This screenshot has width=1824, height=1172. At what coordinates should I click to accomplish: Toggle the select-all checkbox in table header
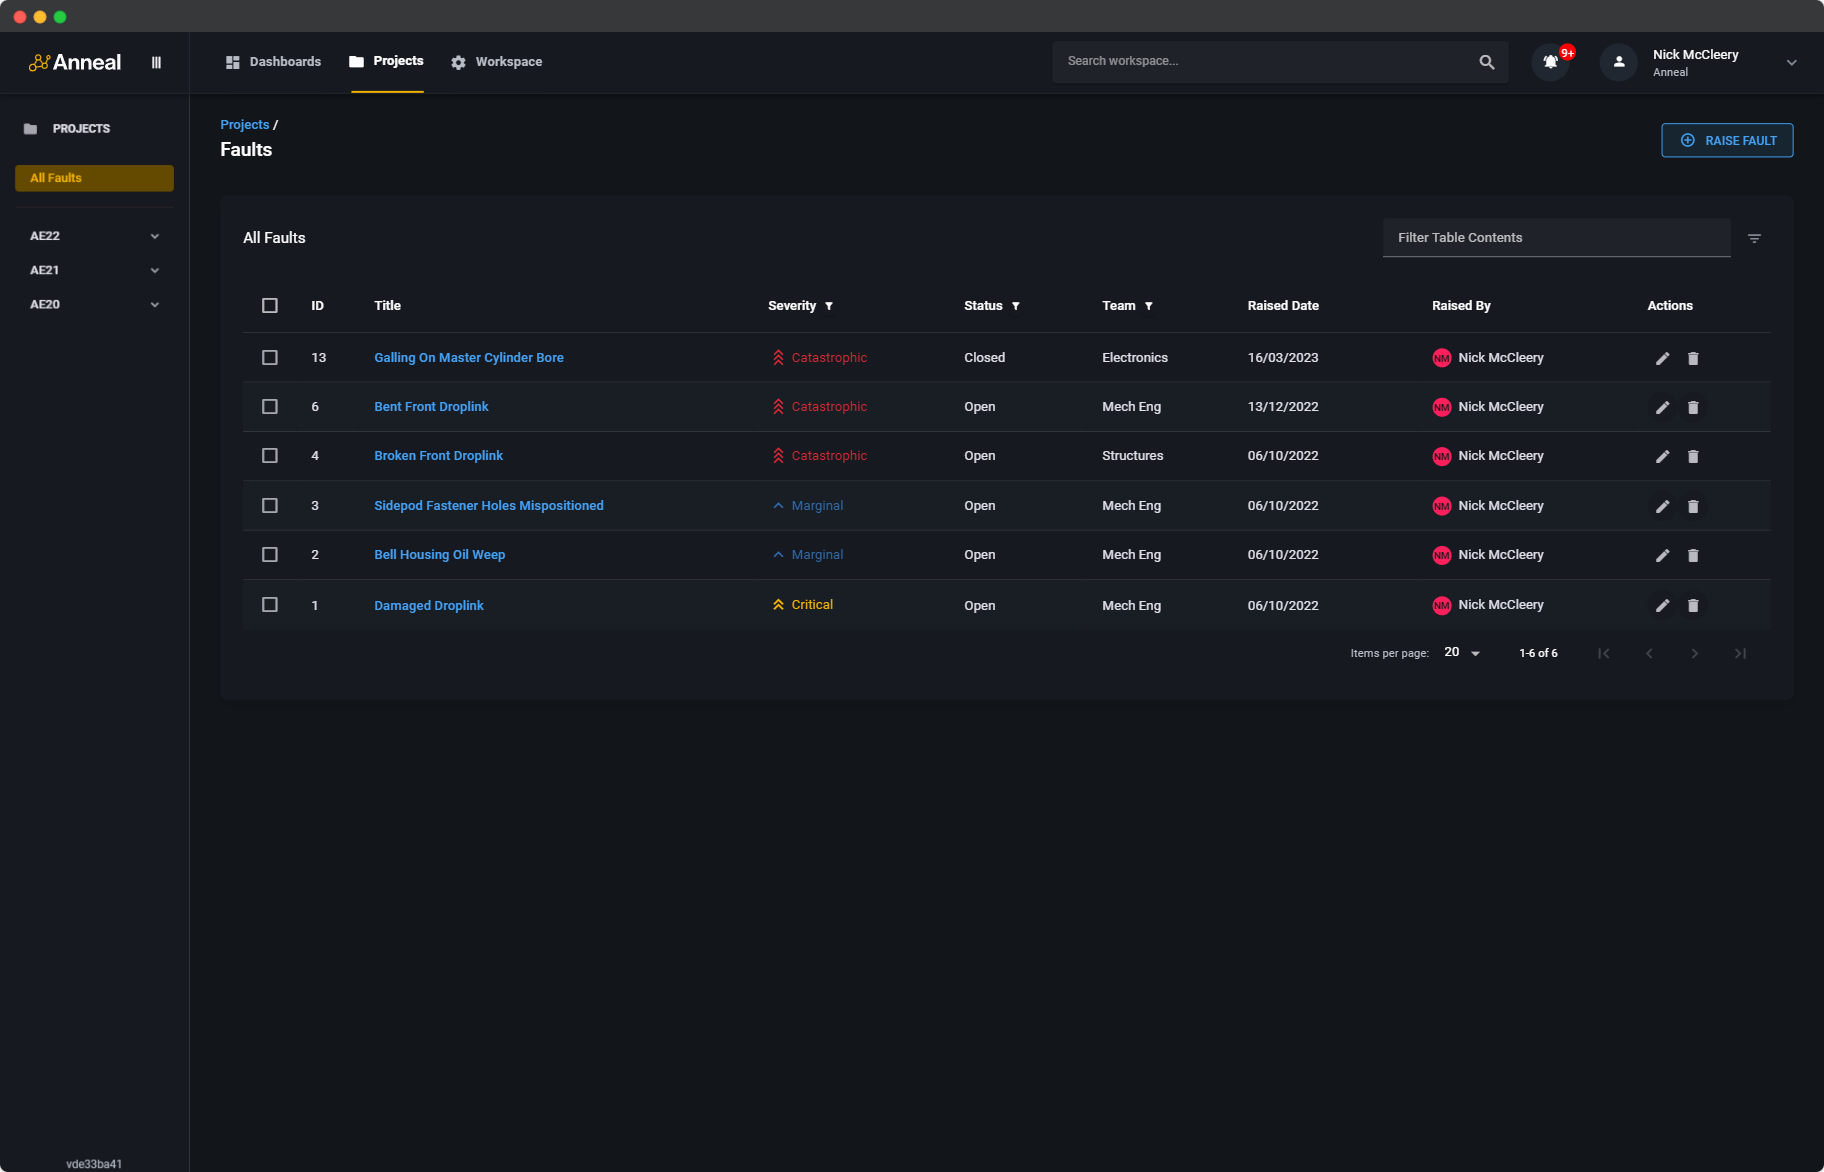[x=270, y=306]
